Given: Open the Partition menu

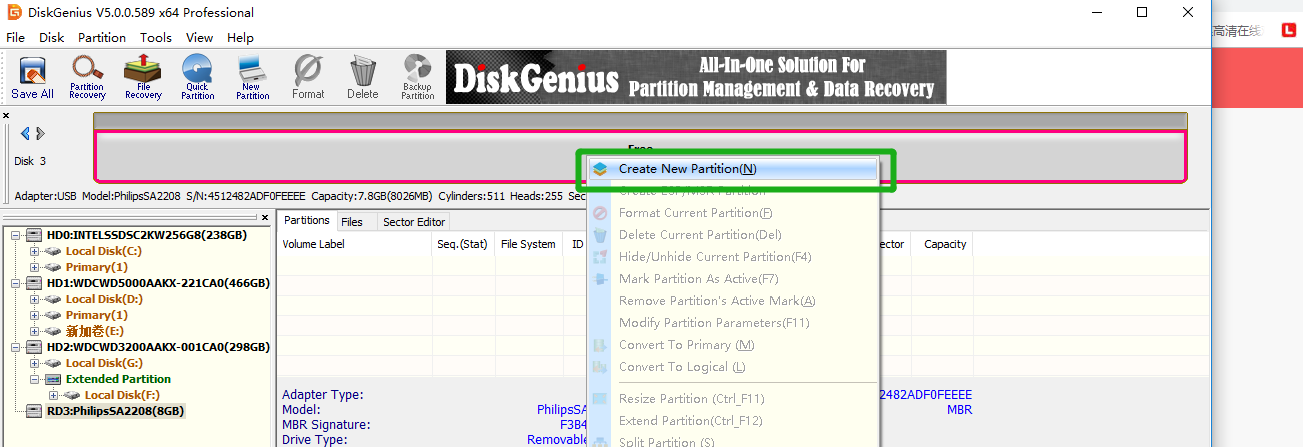Looking at the screenshot, I should coord(102,37).
